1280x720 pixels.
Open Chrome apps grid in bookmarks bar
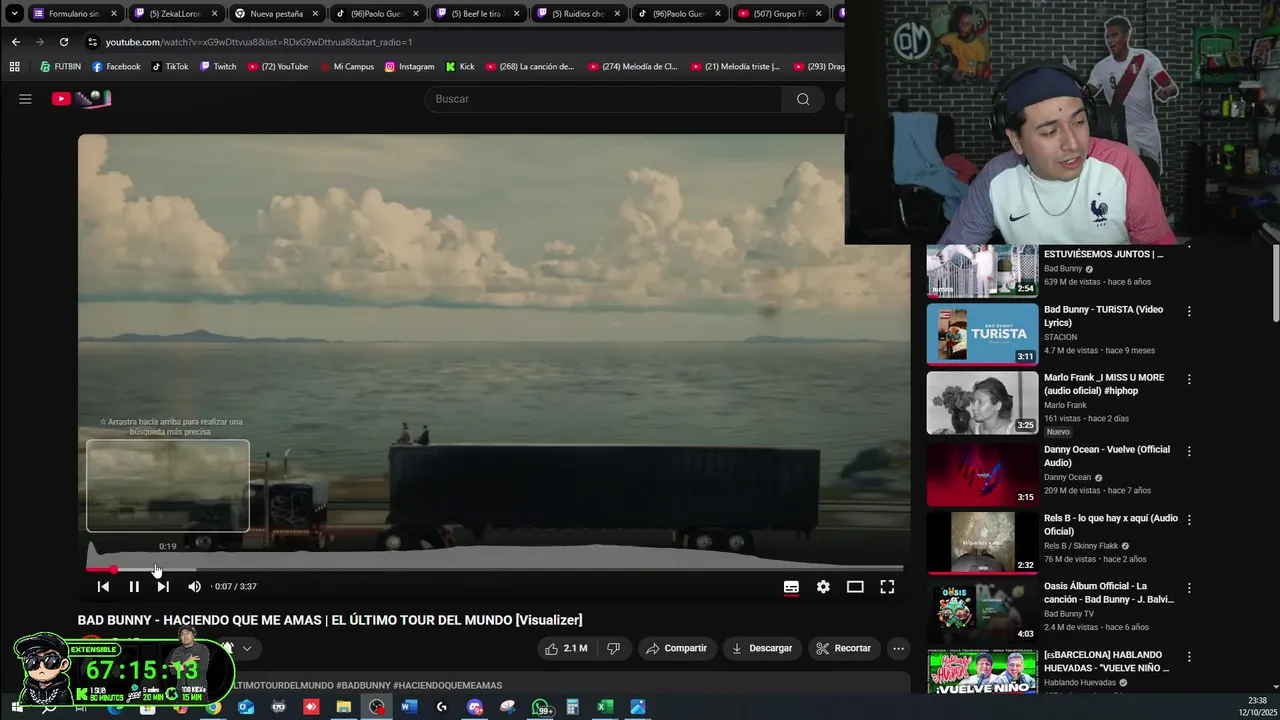(14, 67)
